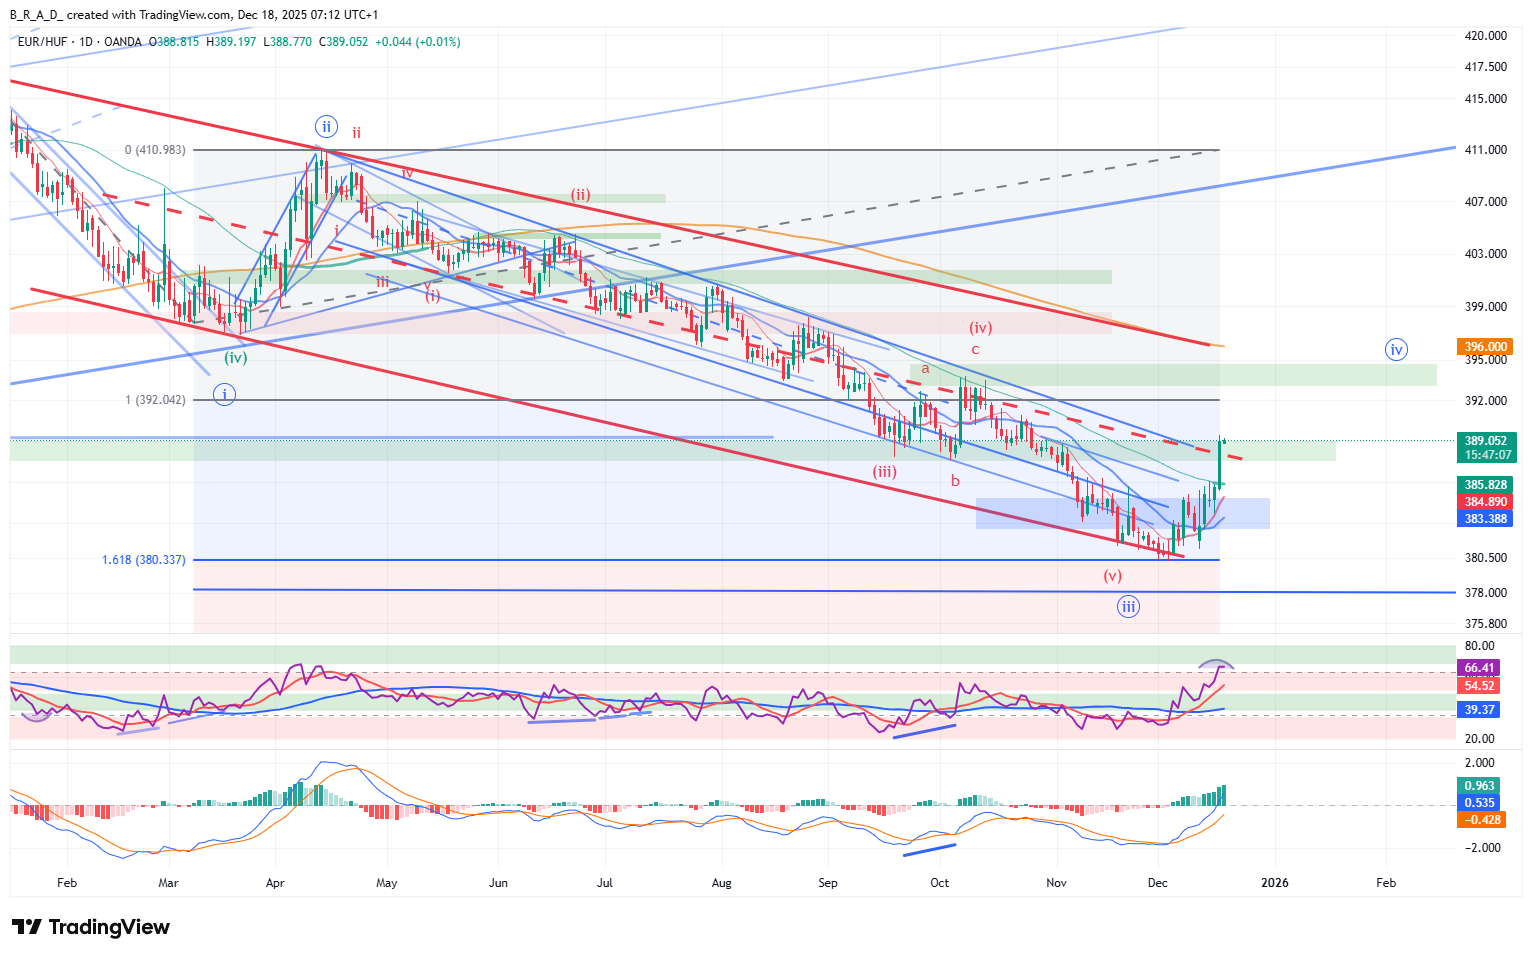This screenshot has width=1532, height=957.
Task: Click the blue circled iv wave label
Action: 1396,349
